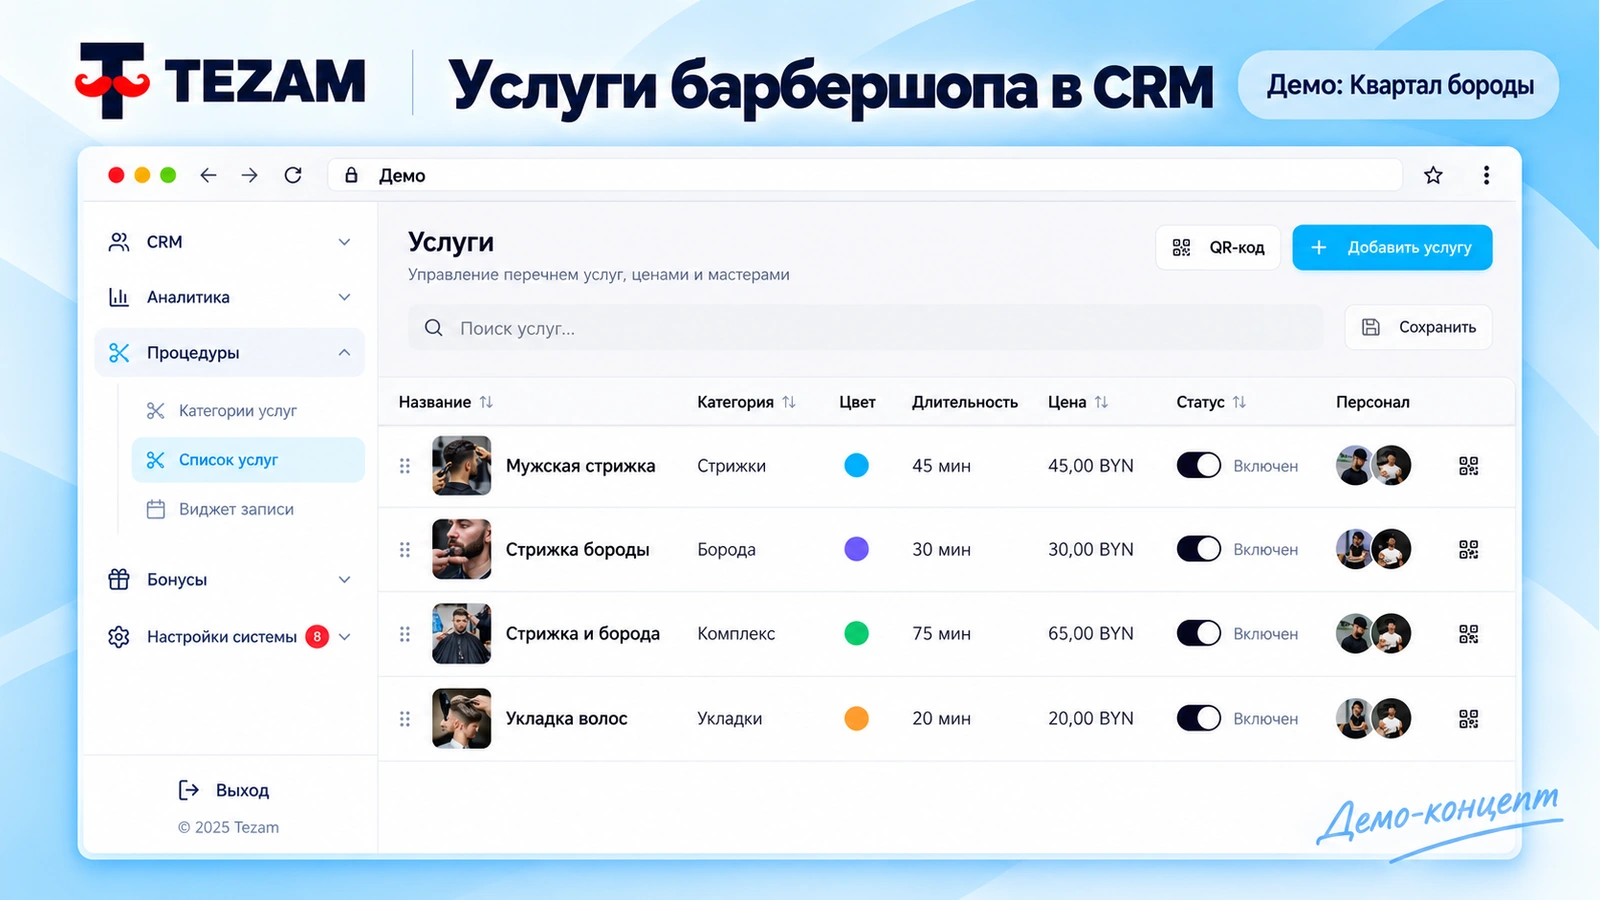The image size is (1600, 900).
Task: Bookmark the page with the star icon
Action: [1433, 175]
